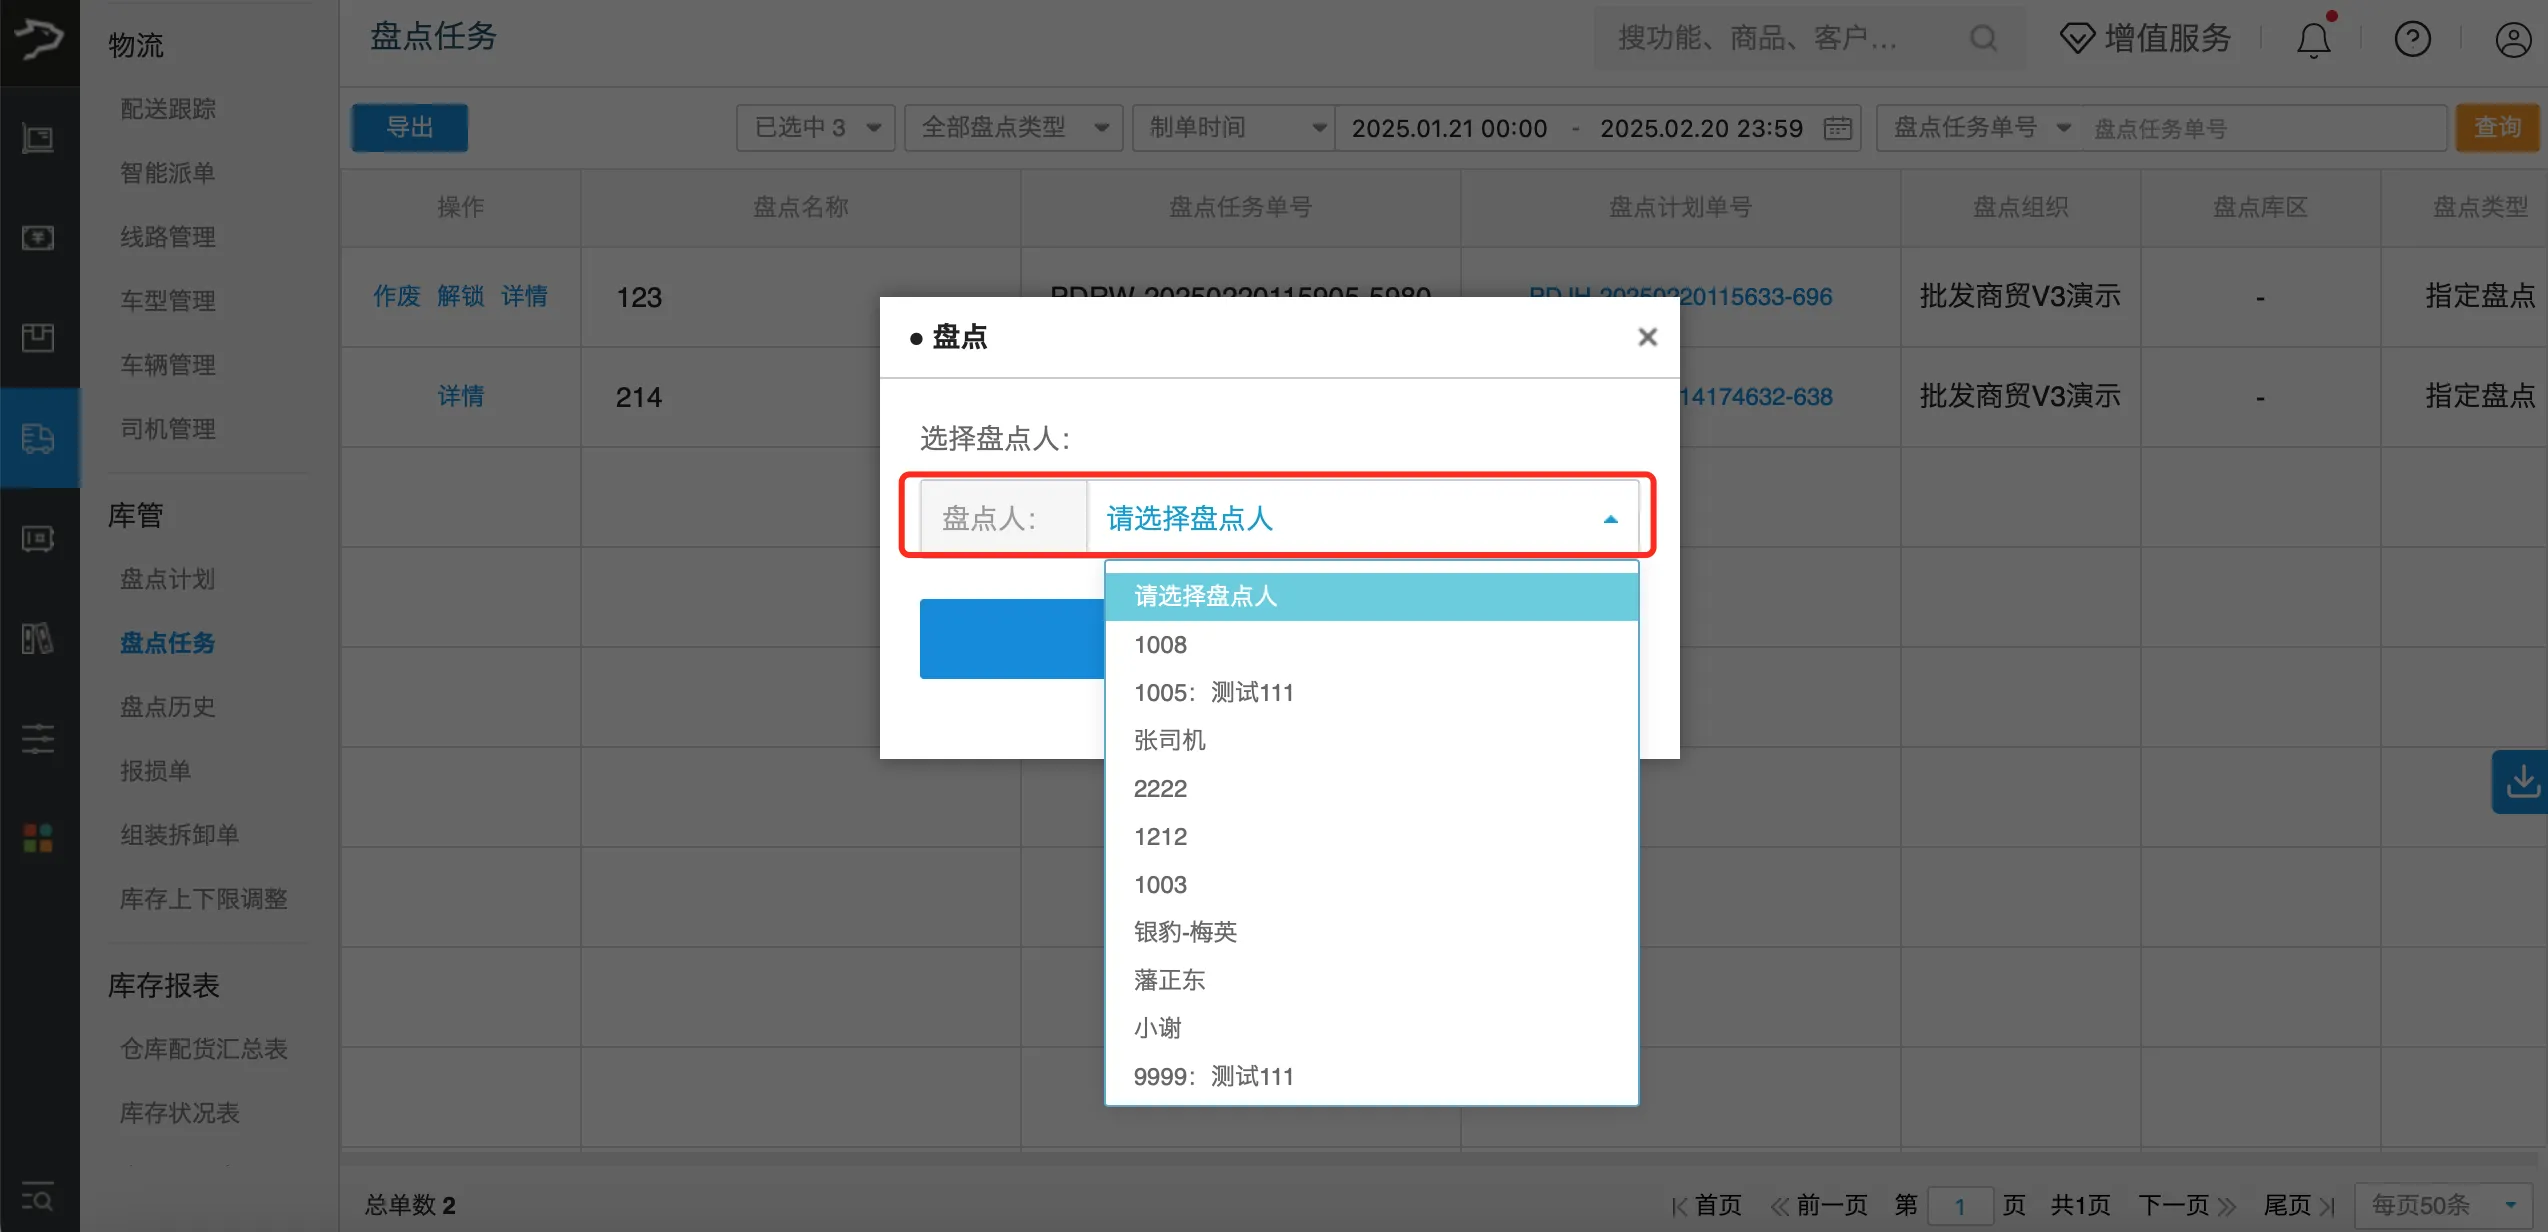Click the floating download arrow button

2524,781
